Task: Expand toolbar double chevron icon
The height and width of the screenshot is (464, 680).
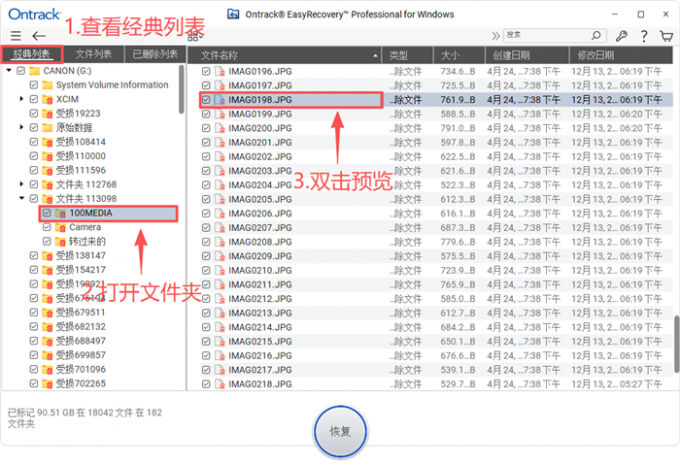Action: click(x=495, y=36)
